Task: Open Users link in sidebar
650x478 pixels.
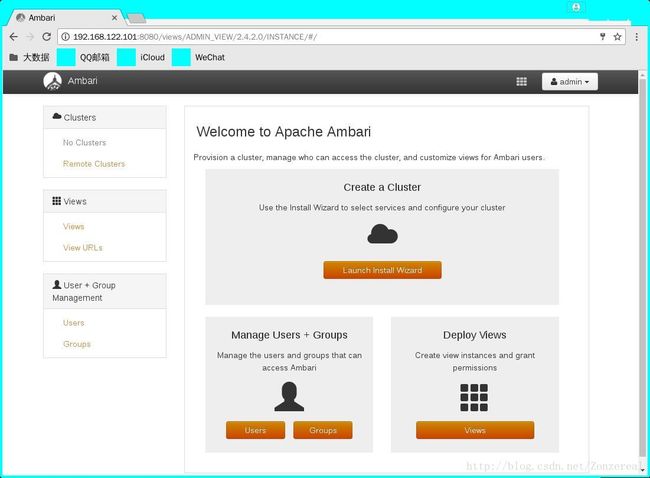Action: (x=73, y=323)
